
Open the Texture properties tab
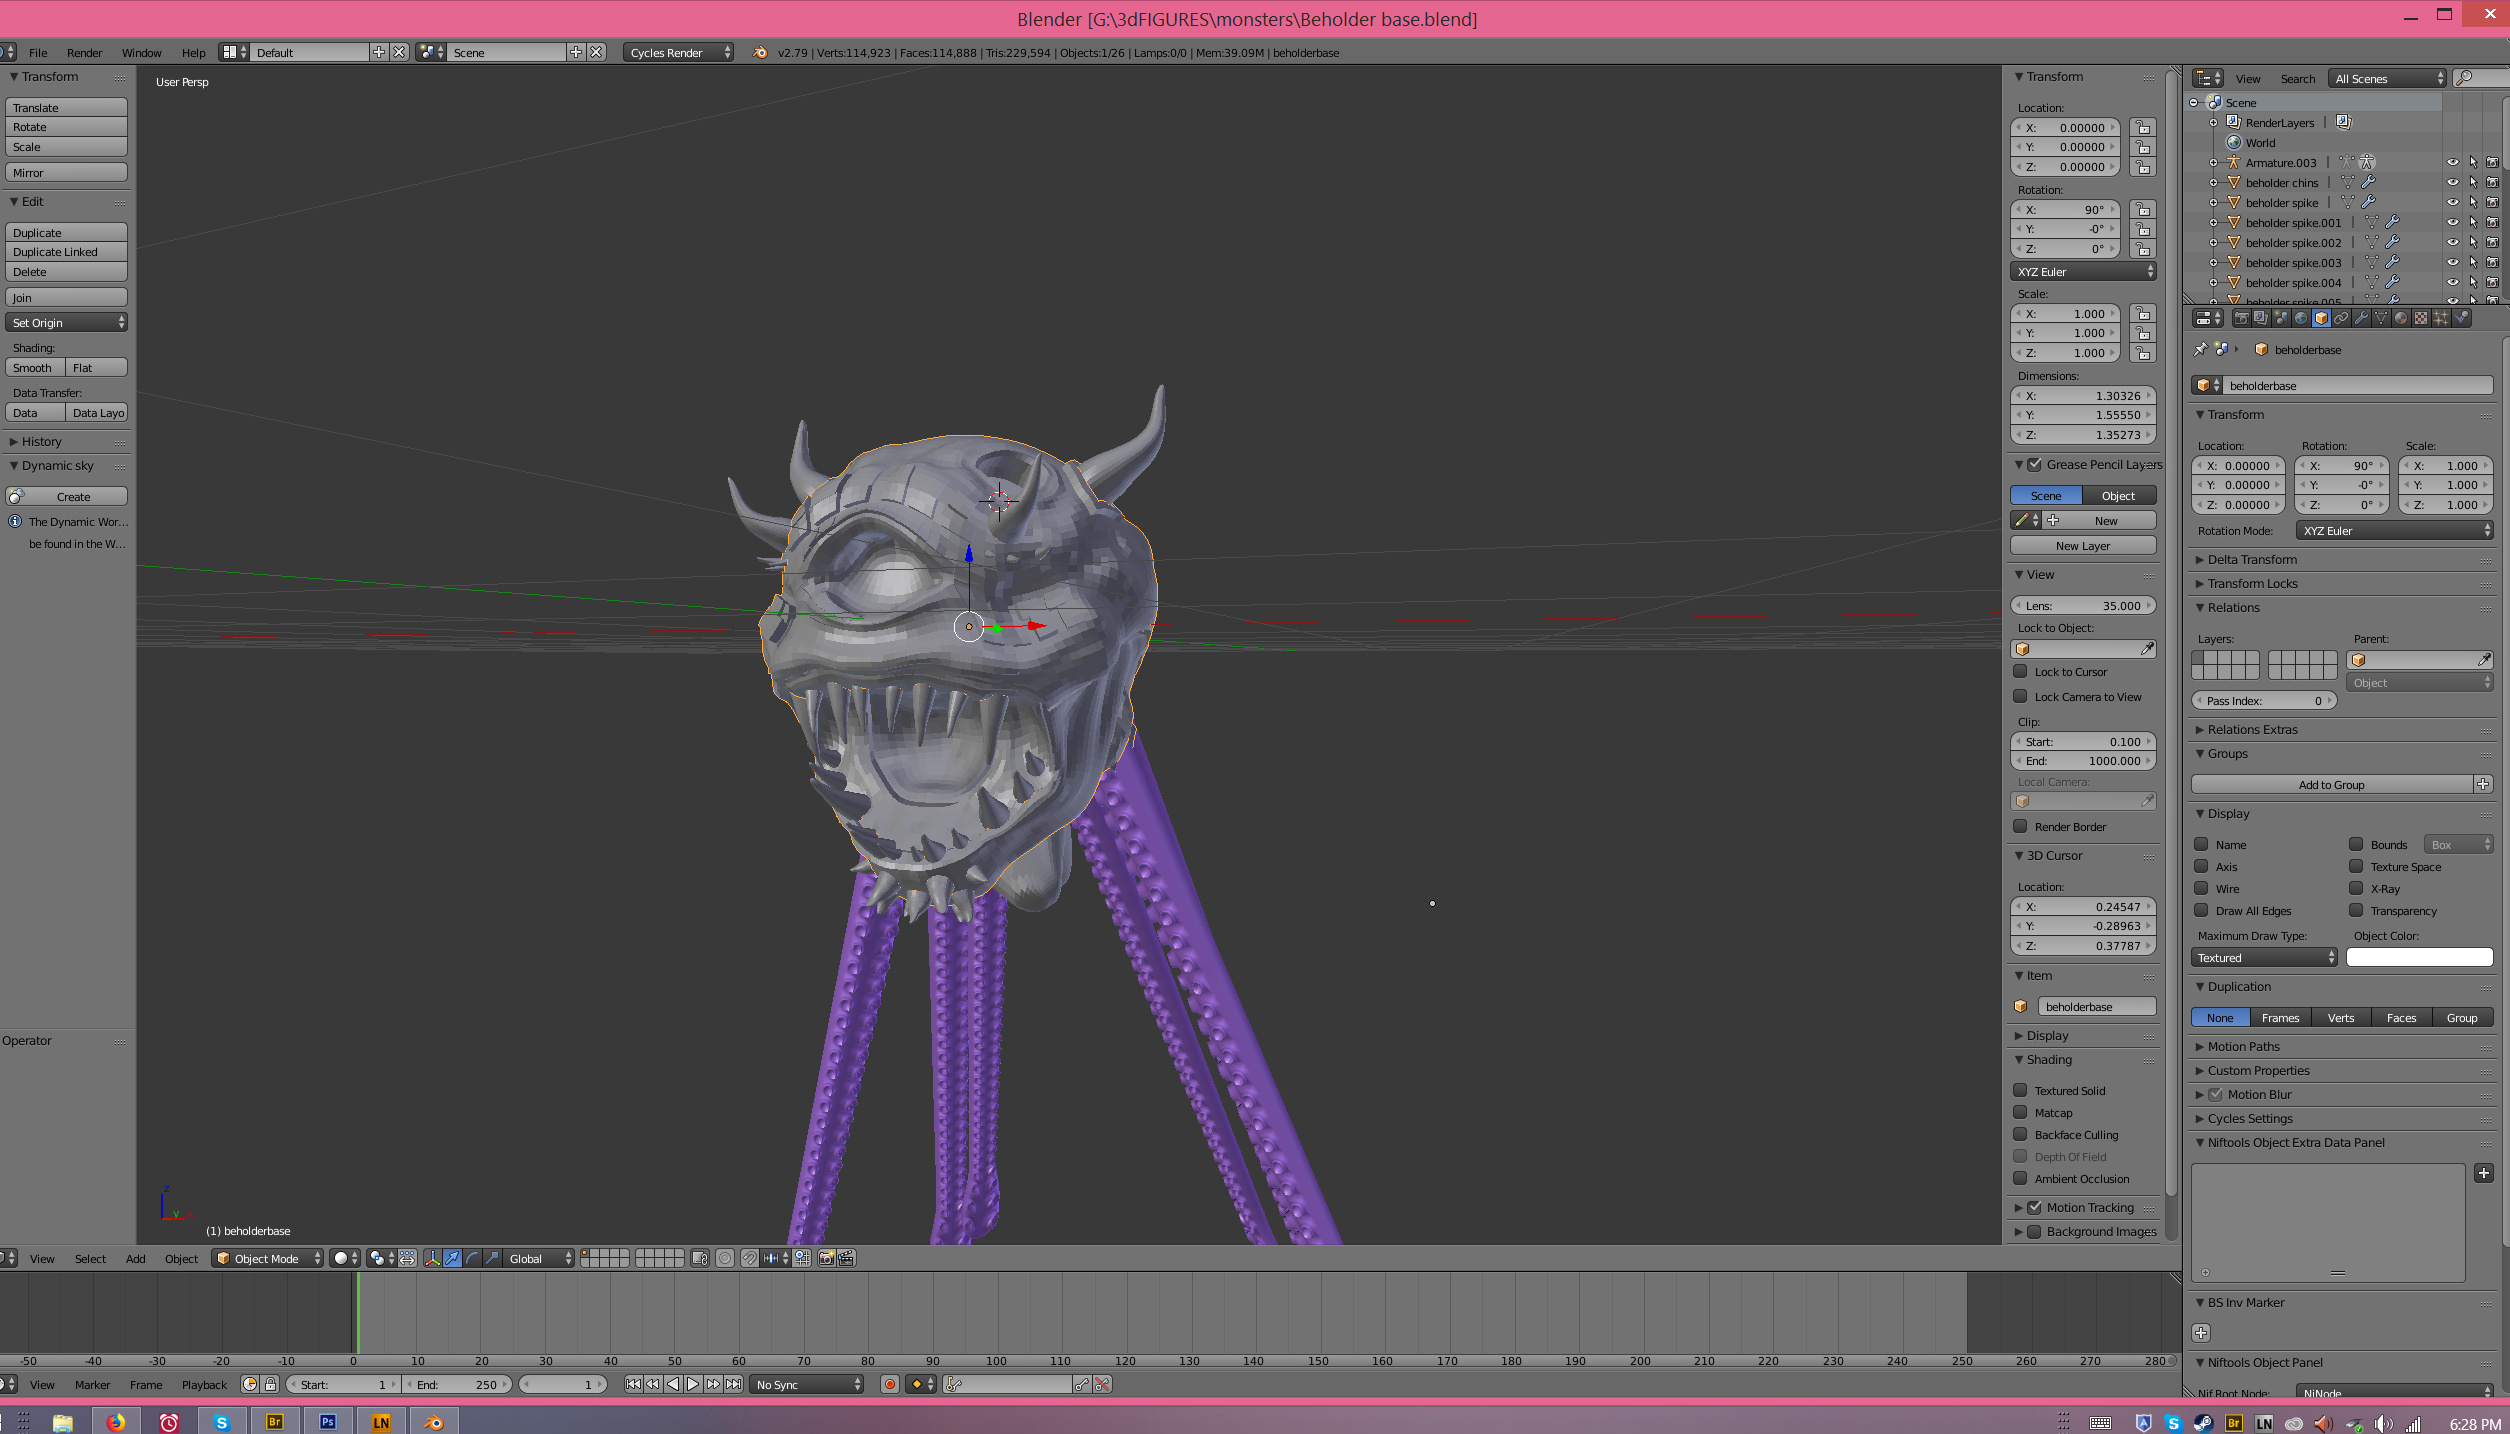pyautogui.click(x=2421, y=318)
